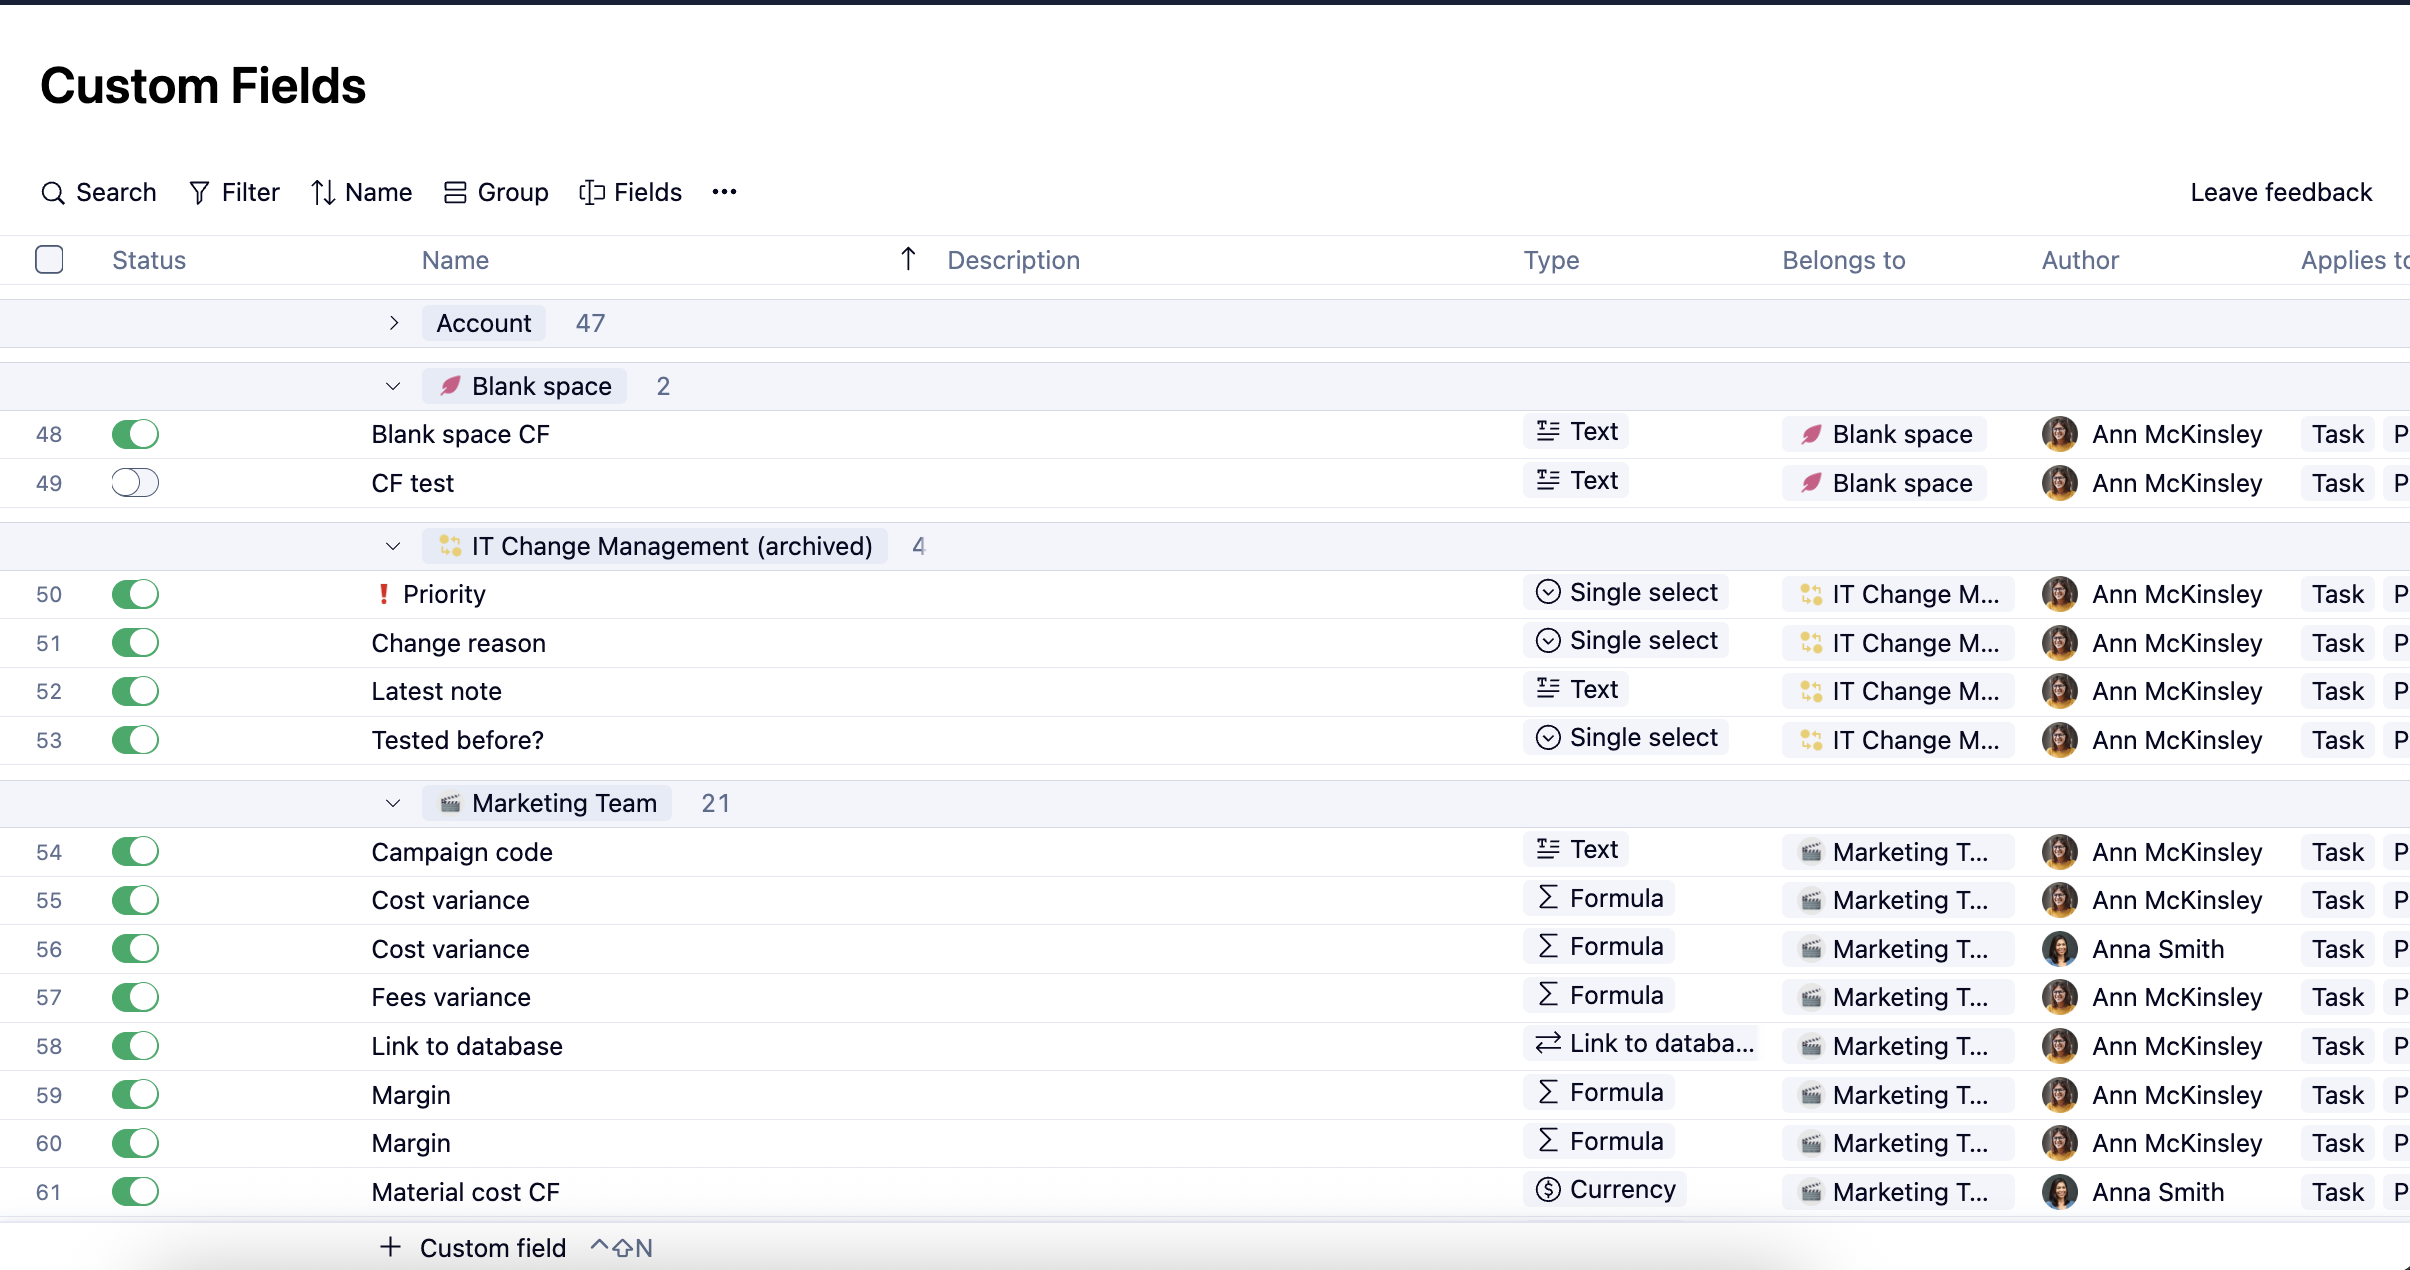Click the Group rows icon
2410x1270 pixels.
[x=455, y=193]
